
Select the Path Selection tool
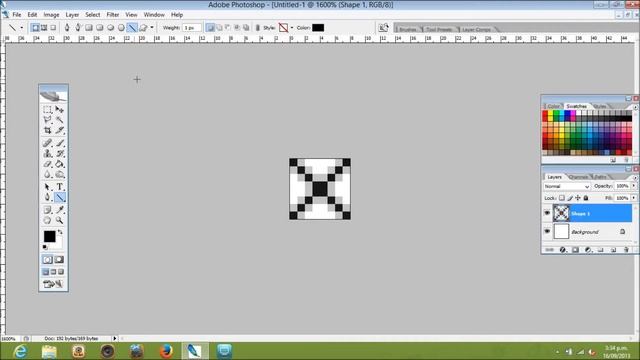click(47, 187)
